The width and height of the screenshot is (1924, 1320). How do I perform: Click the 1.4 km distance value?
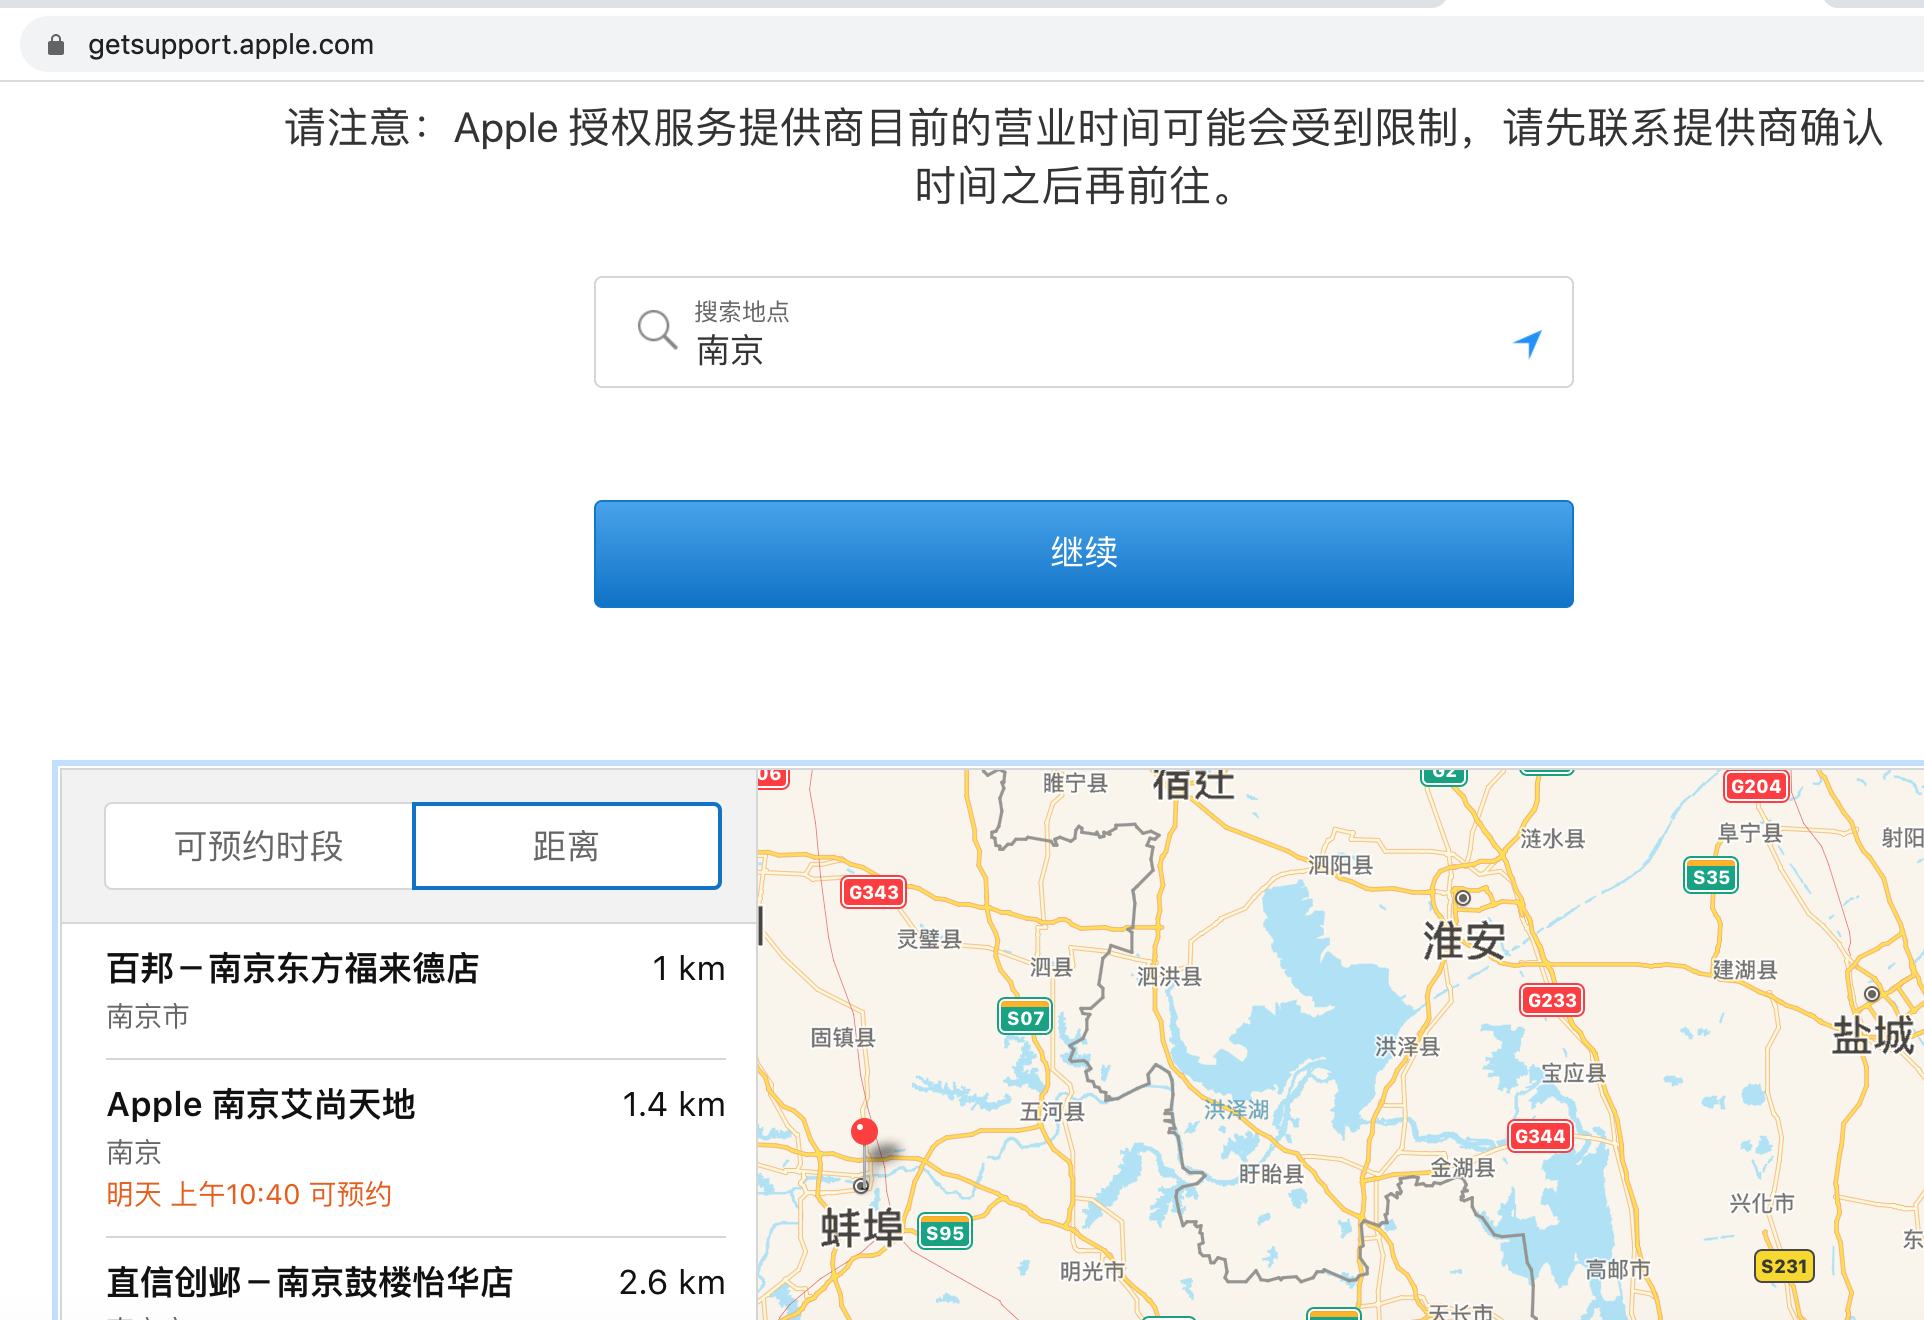(673, 1104)
